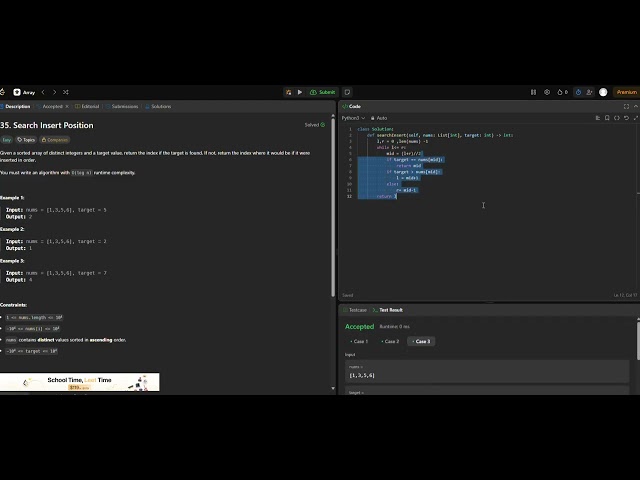Pick a random problem with shuffle icon

point(66,92)
